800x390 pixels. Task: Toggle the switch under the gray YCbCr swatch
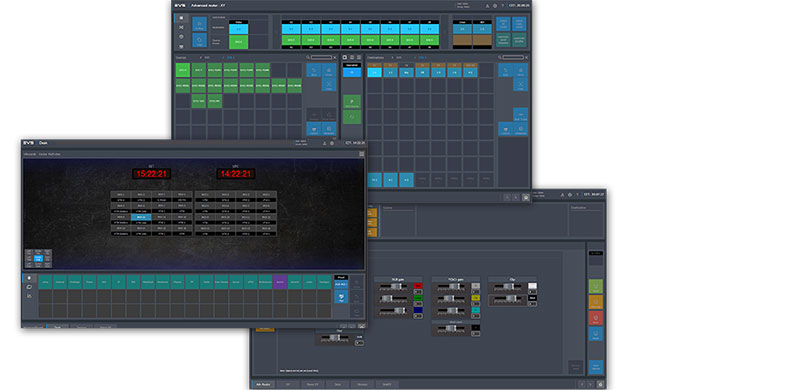(x=476, y=291)
